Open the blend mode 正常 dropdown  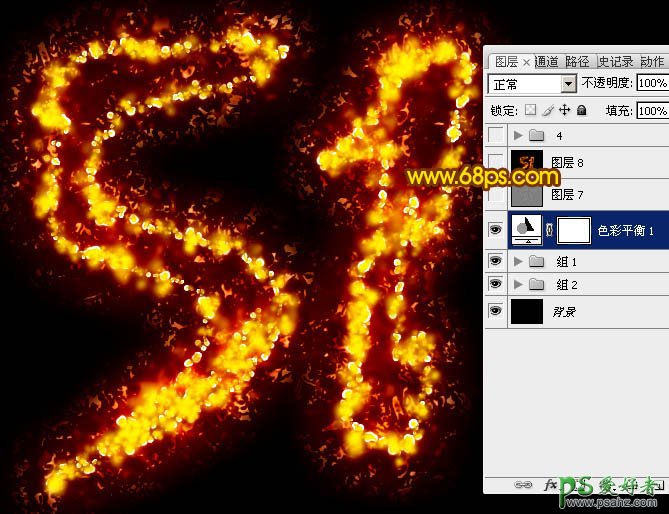(x=568, y=84)
